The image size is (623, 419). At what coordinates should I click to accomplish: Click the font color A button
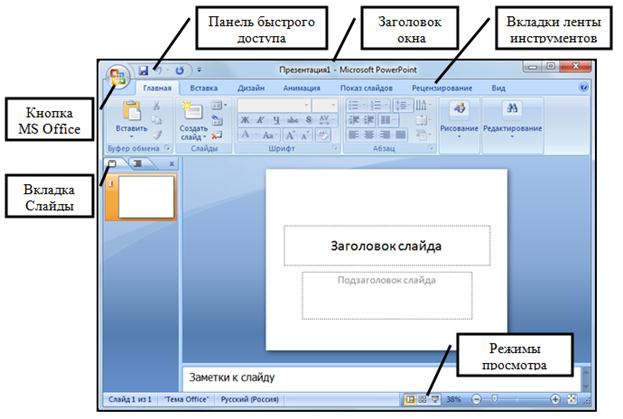(246, 135)
